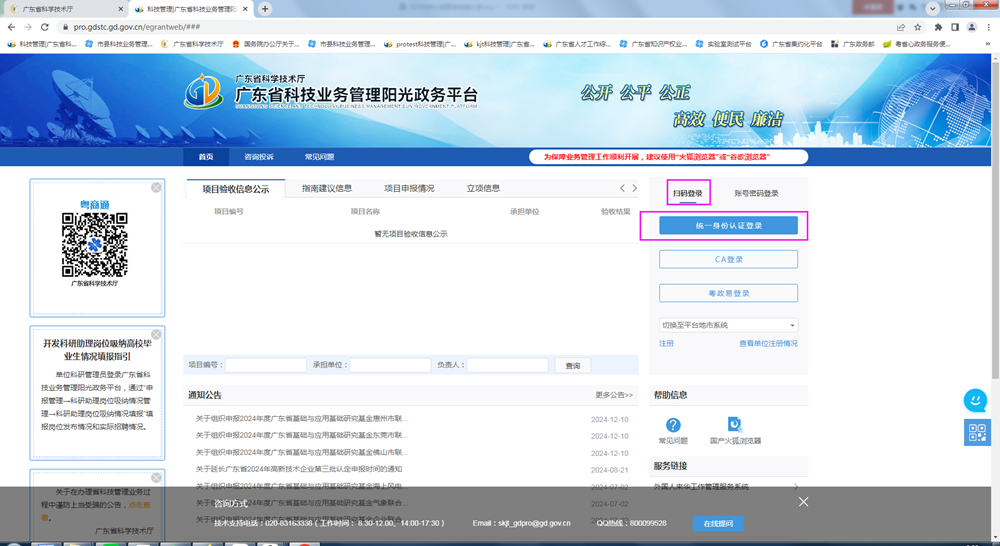The image size is (1000, 546).
Task: Click next arrow in announcement tabs
Action: [635, 188]
